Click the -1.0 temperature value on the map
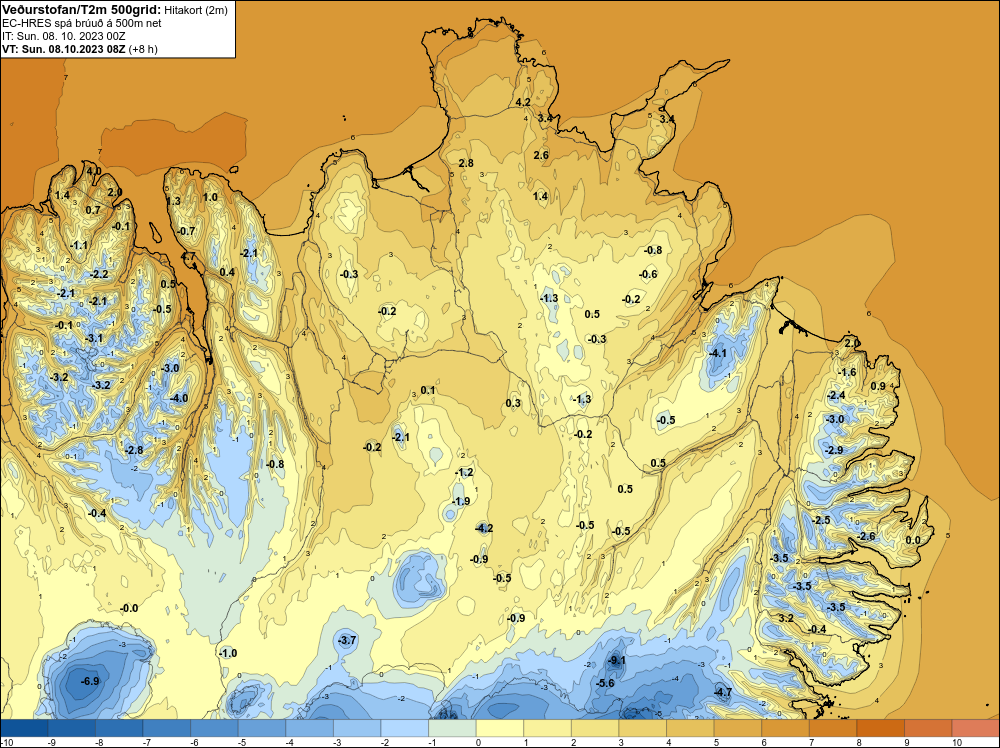 click(x=228, y=653)
